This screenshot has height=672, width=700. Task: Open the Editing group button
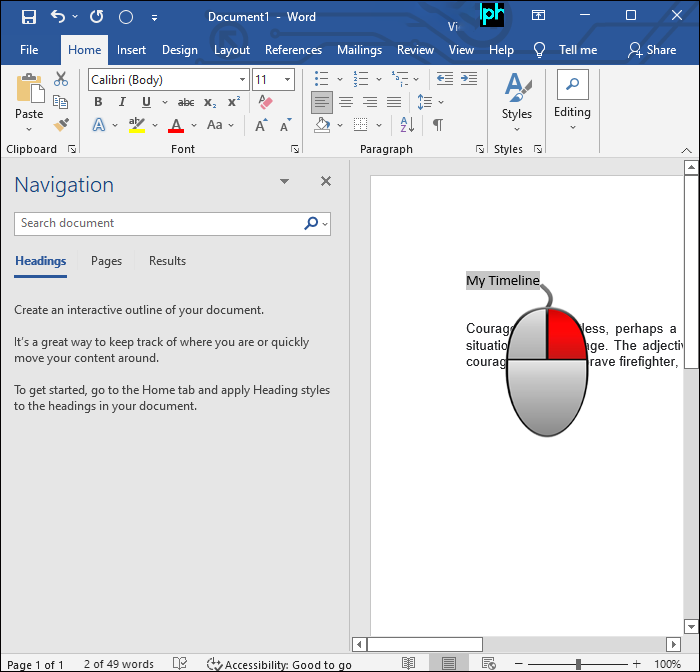pos(572,98)
